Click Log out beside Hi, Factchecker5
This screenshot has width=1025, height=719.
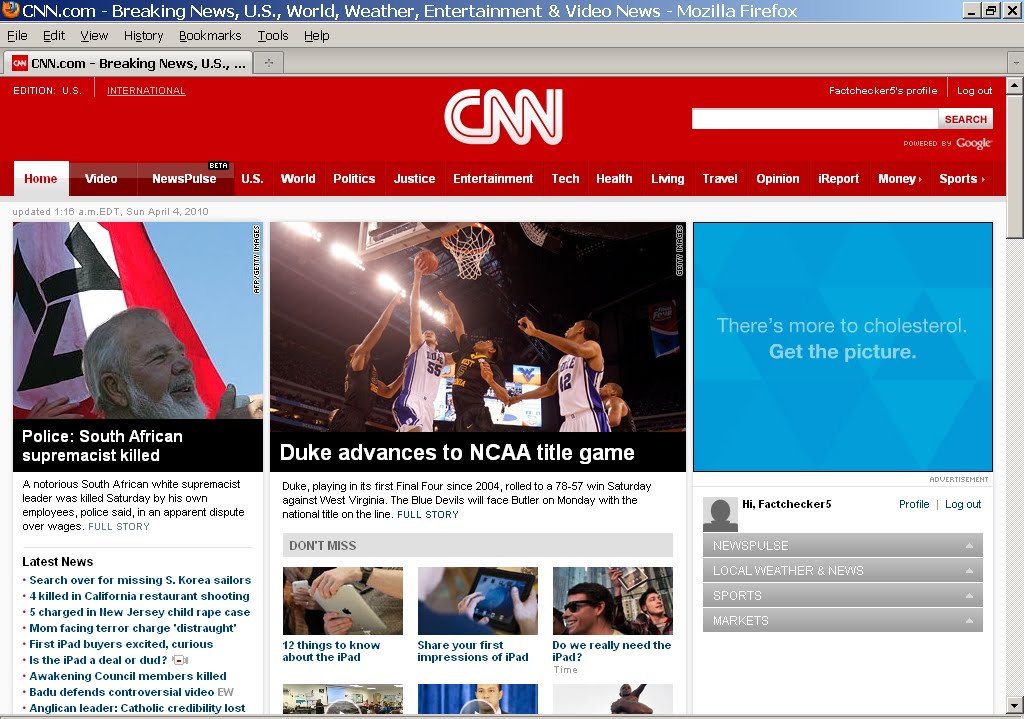click(963, 504)
